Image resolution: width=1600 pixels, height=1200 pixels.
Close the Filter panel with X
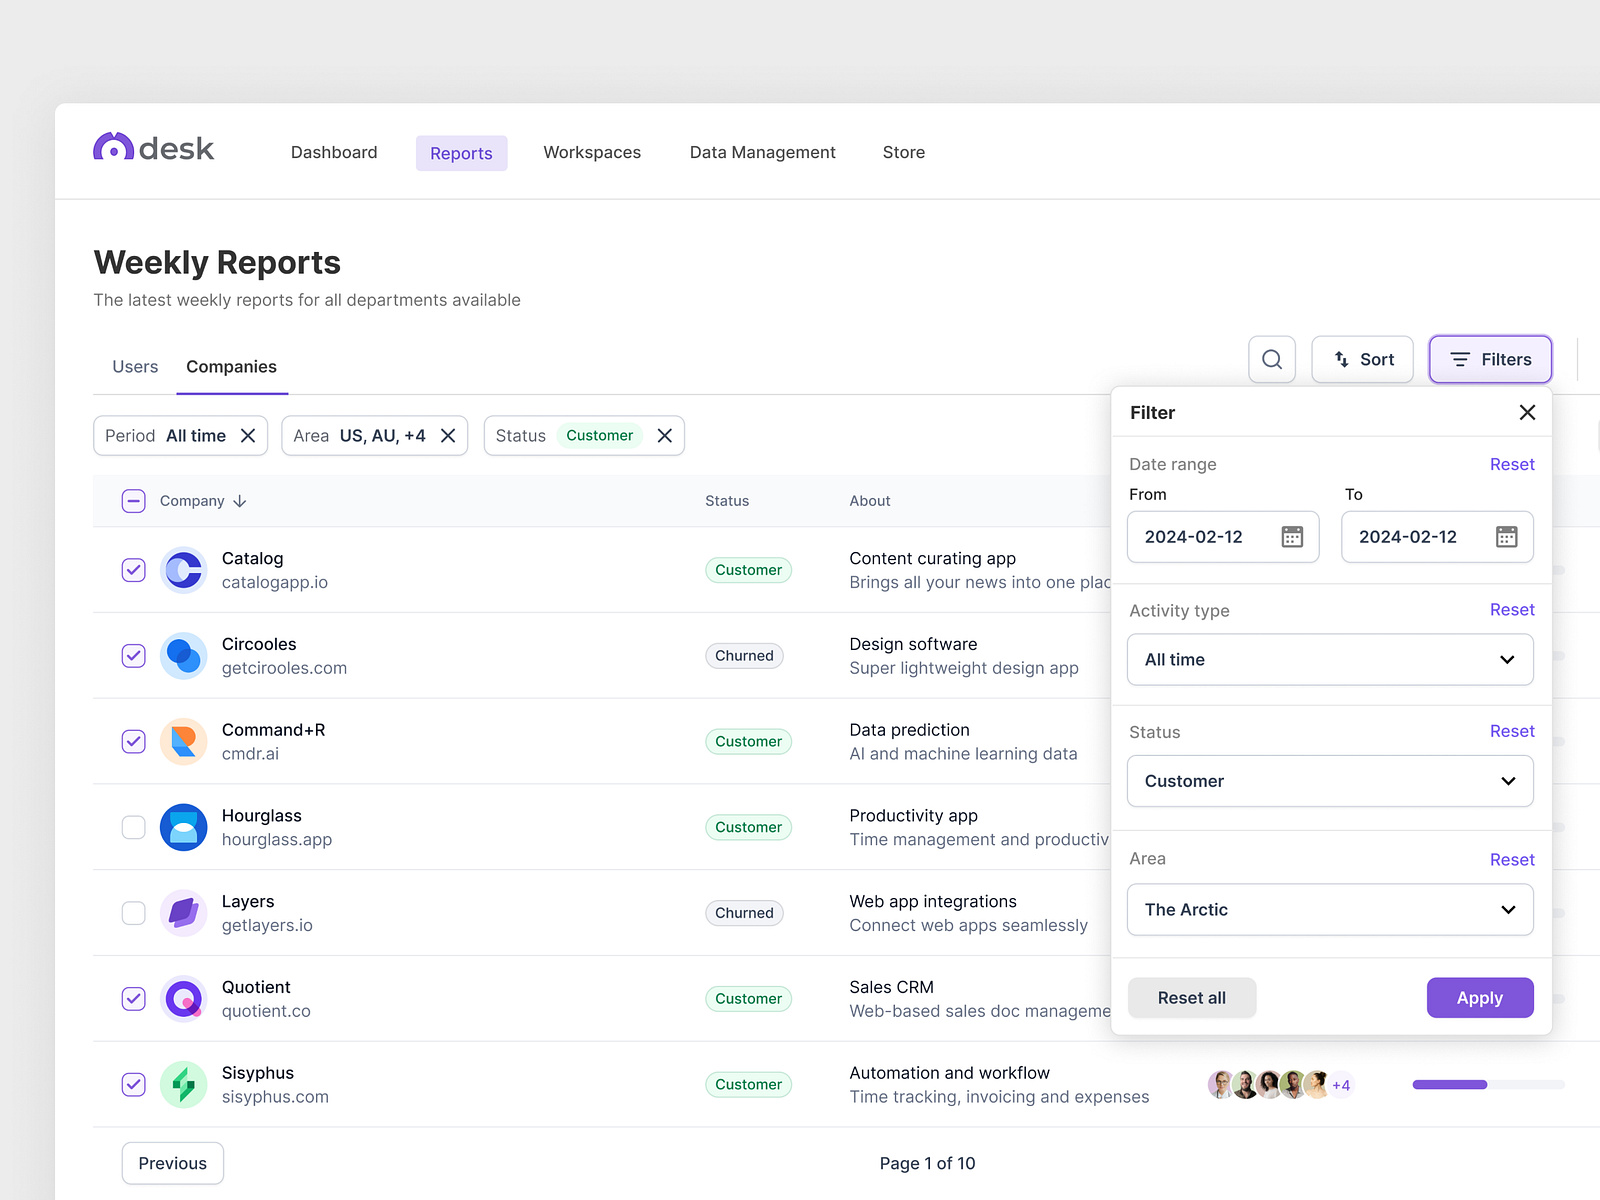(x=1526, y=412)
